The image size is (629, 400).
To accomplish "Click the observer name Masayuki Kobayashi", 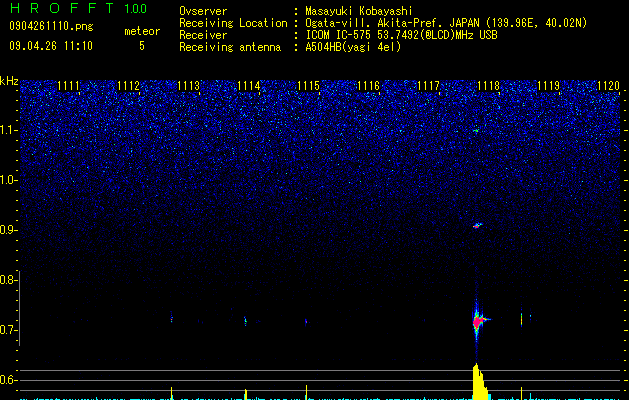I will click(359, 11).
